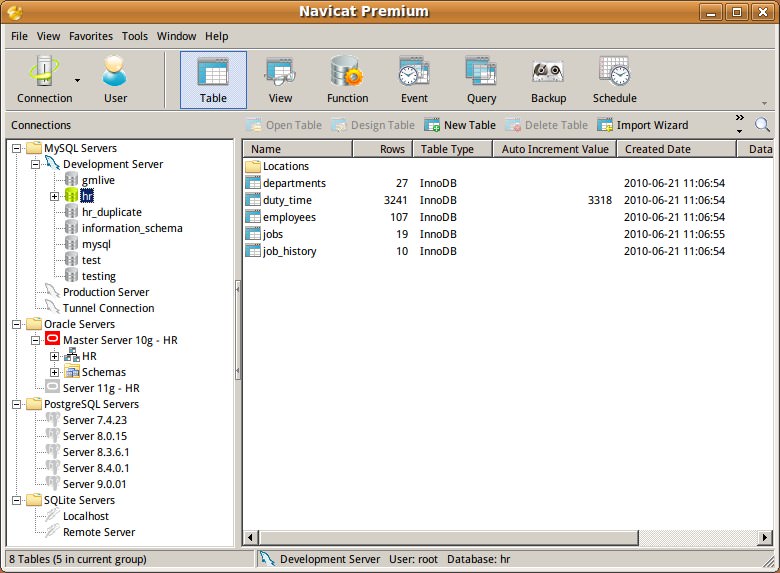The image size is (780, 573).
Task: Open the Query toolbar icon
Action: (481, 80)
